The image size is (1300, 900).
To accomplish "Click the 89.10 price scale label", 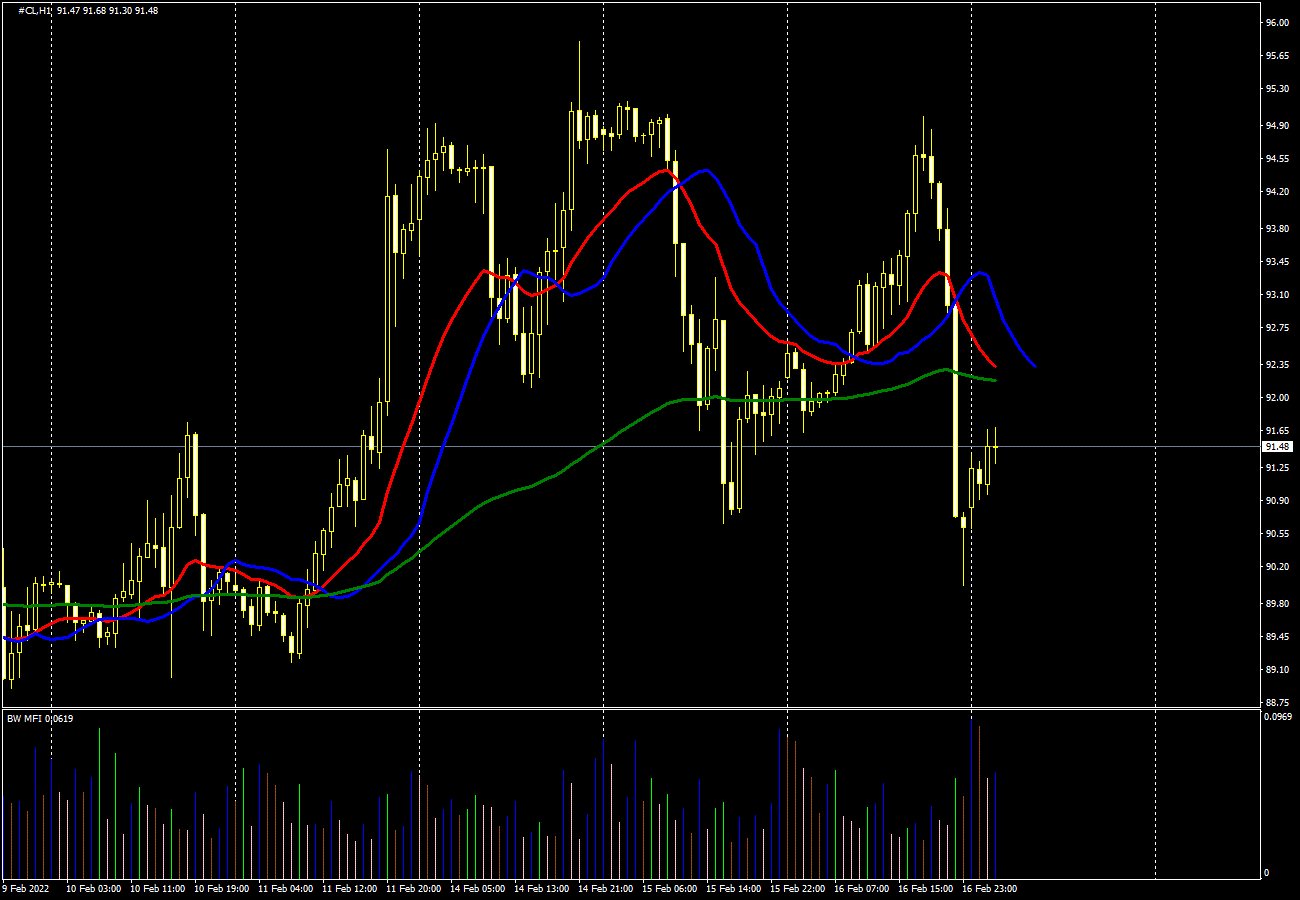I will (1277, 670).
